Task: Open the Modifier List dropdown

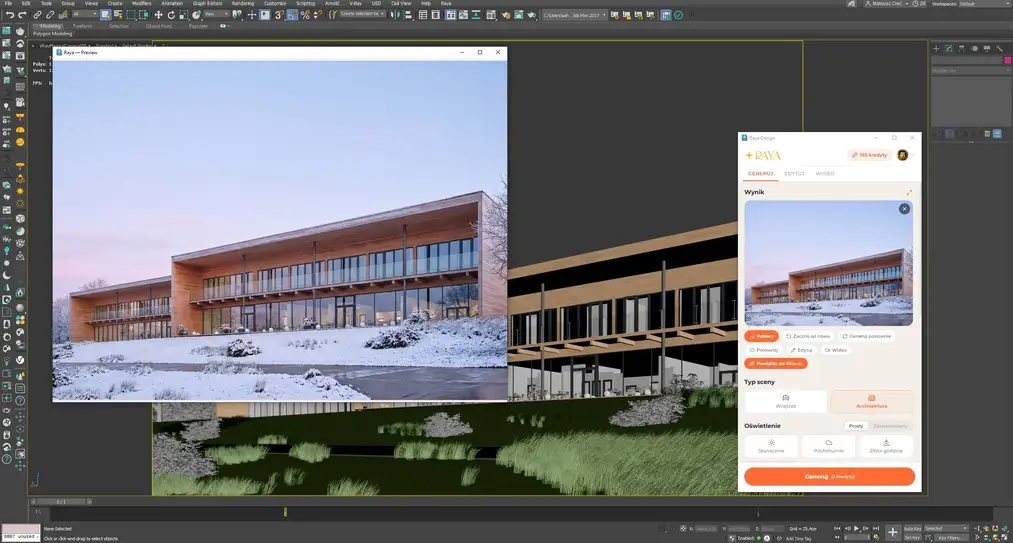Action: (971, 70)
